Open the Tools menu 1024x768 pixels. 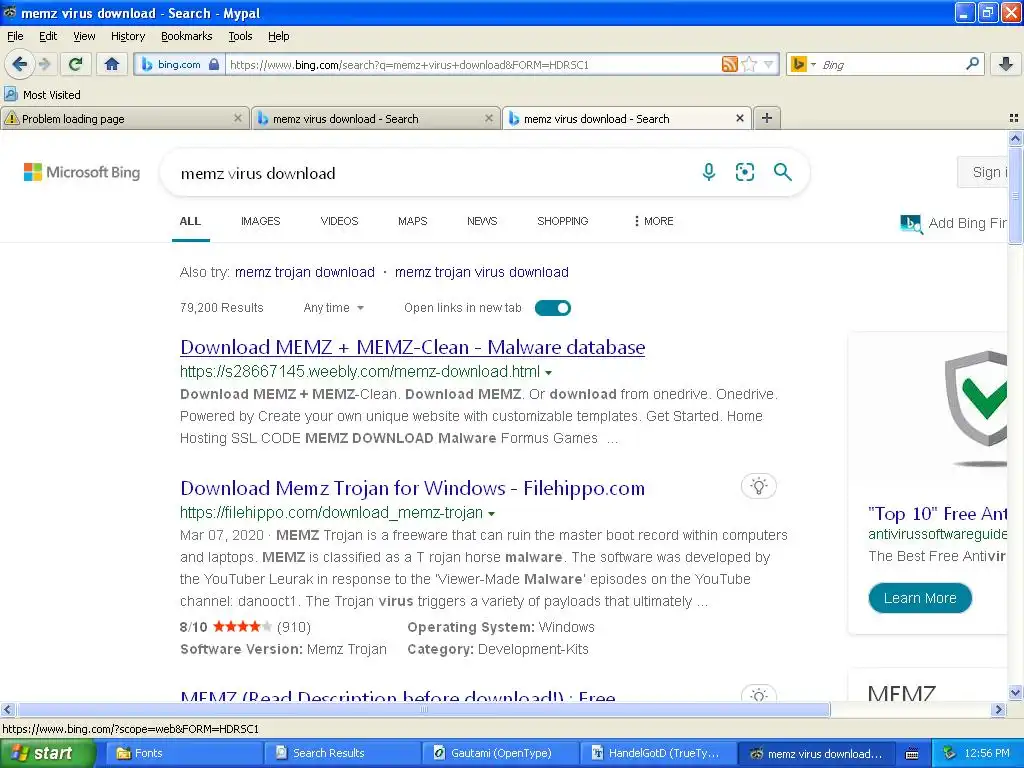tap(240, 36)
